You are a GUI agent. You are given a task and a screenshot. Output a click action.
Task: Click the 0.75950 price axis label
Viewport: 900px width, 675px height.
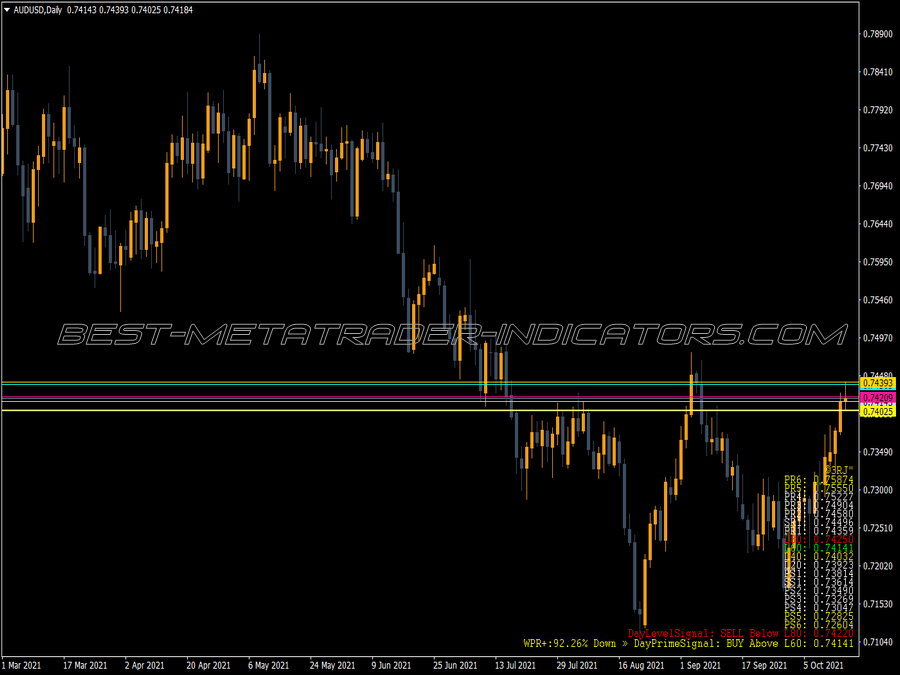point(878,262)
